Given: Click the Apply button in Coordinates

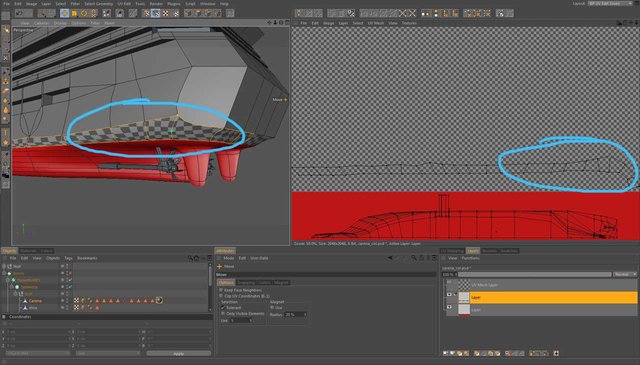Looking at the screenshot, I should (x=178, y=353).
